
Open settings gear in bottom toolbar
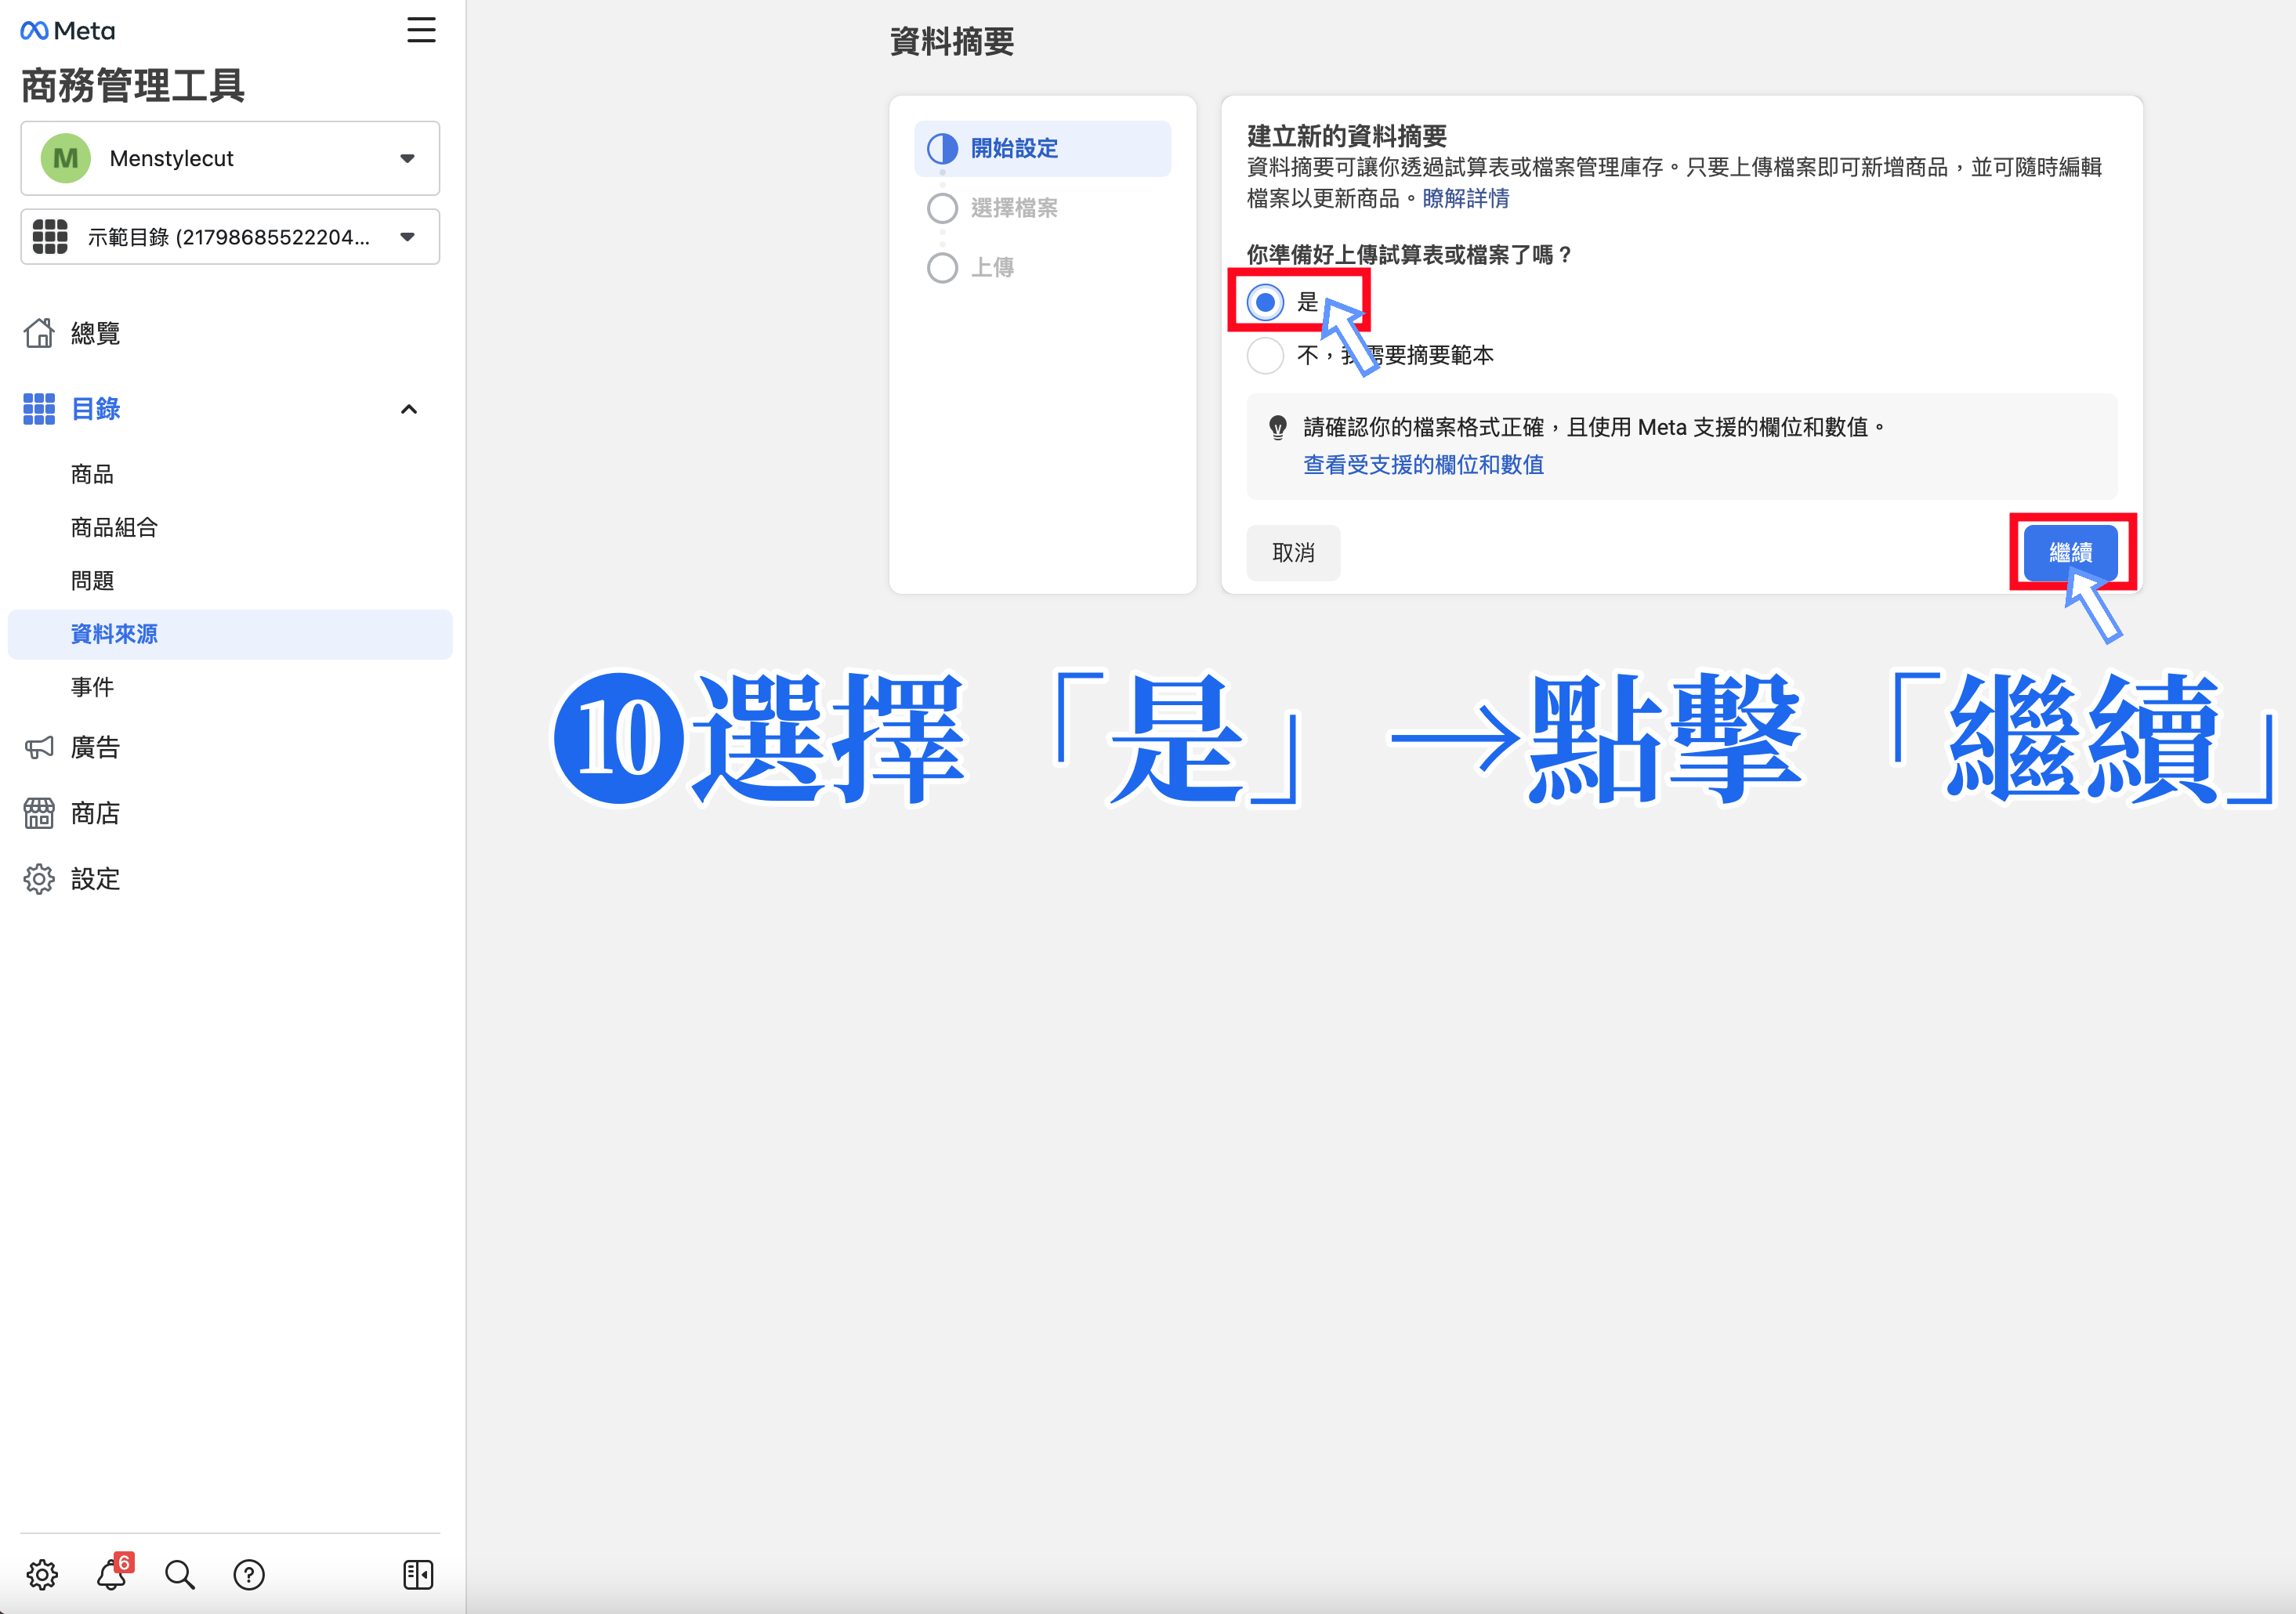point(42,1574)
